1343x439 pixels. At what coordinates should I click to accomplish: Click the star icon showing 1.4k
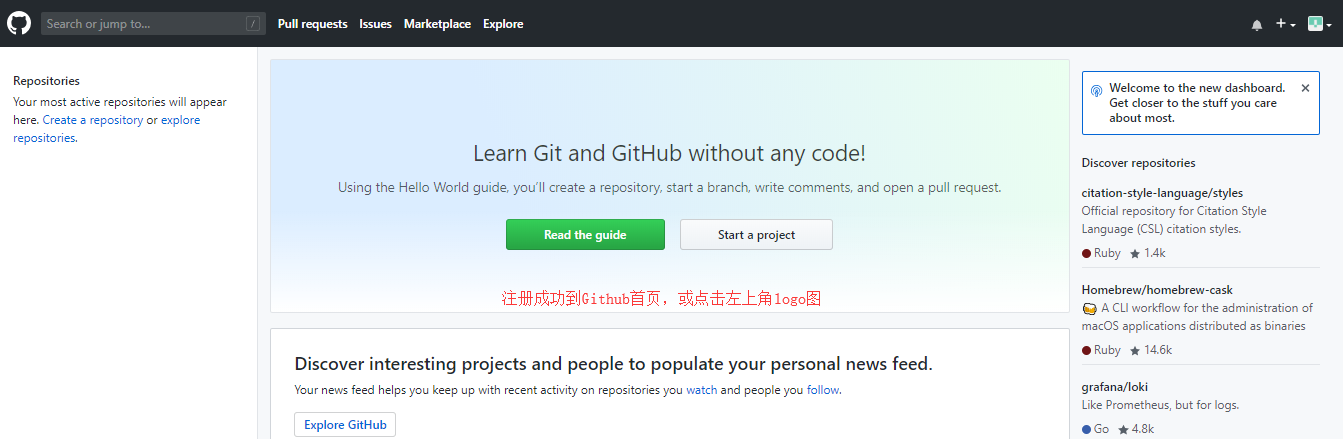1135,254
